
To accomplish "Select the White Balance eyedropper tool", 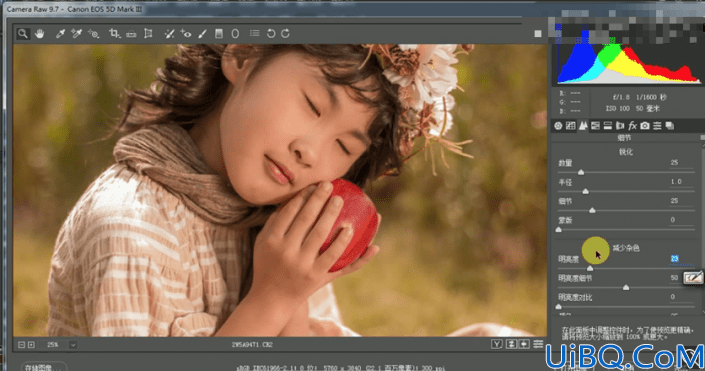I will tap(60, 34).
